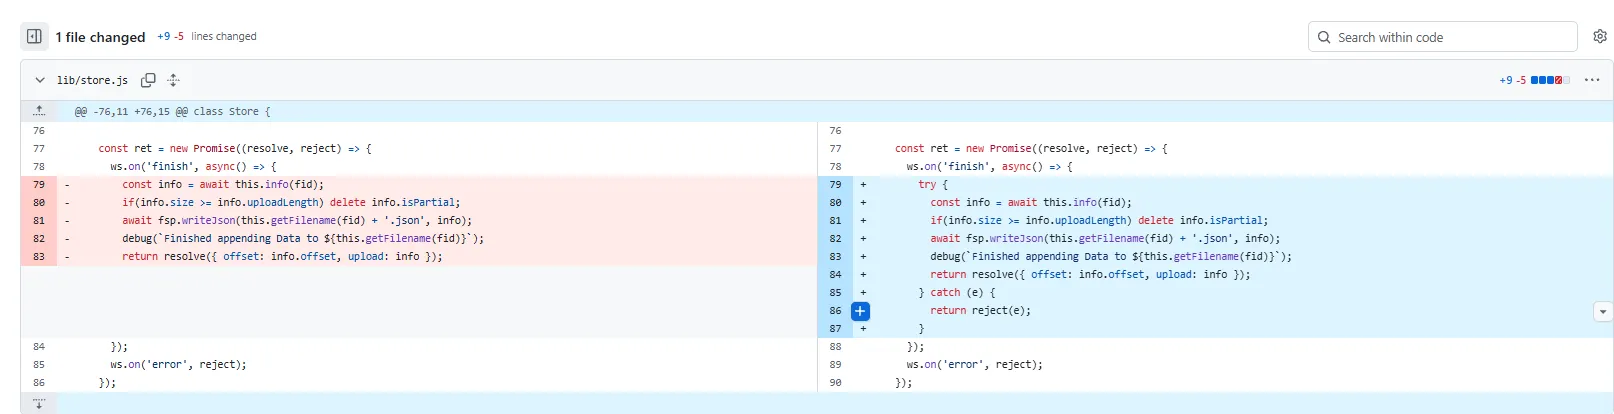
Task: Select added line number 85
Action: [835, 293]
